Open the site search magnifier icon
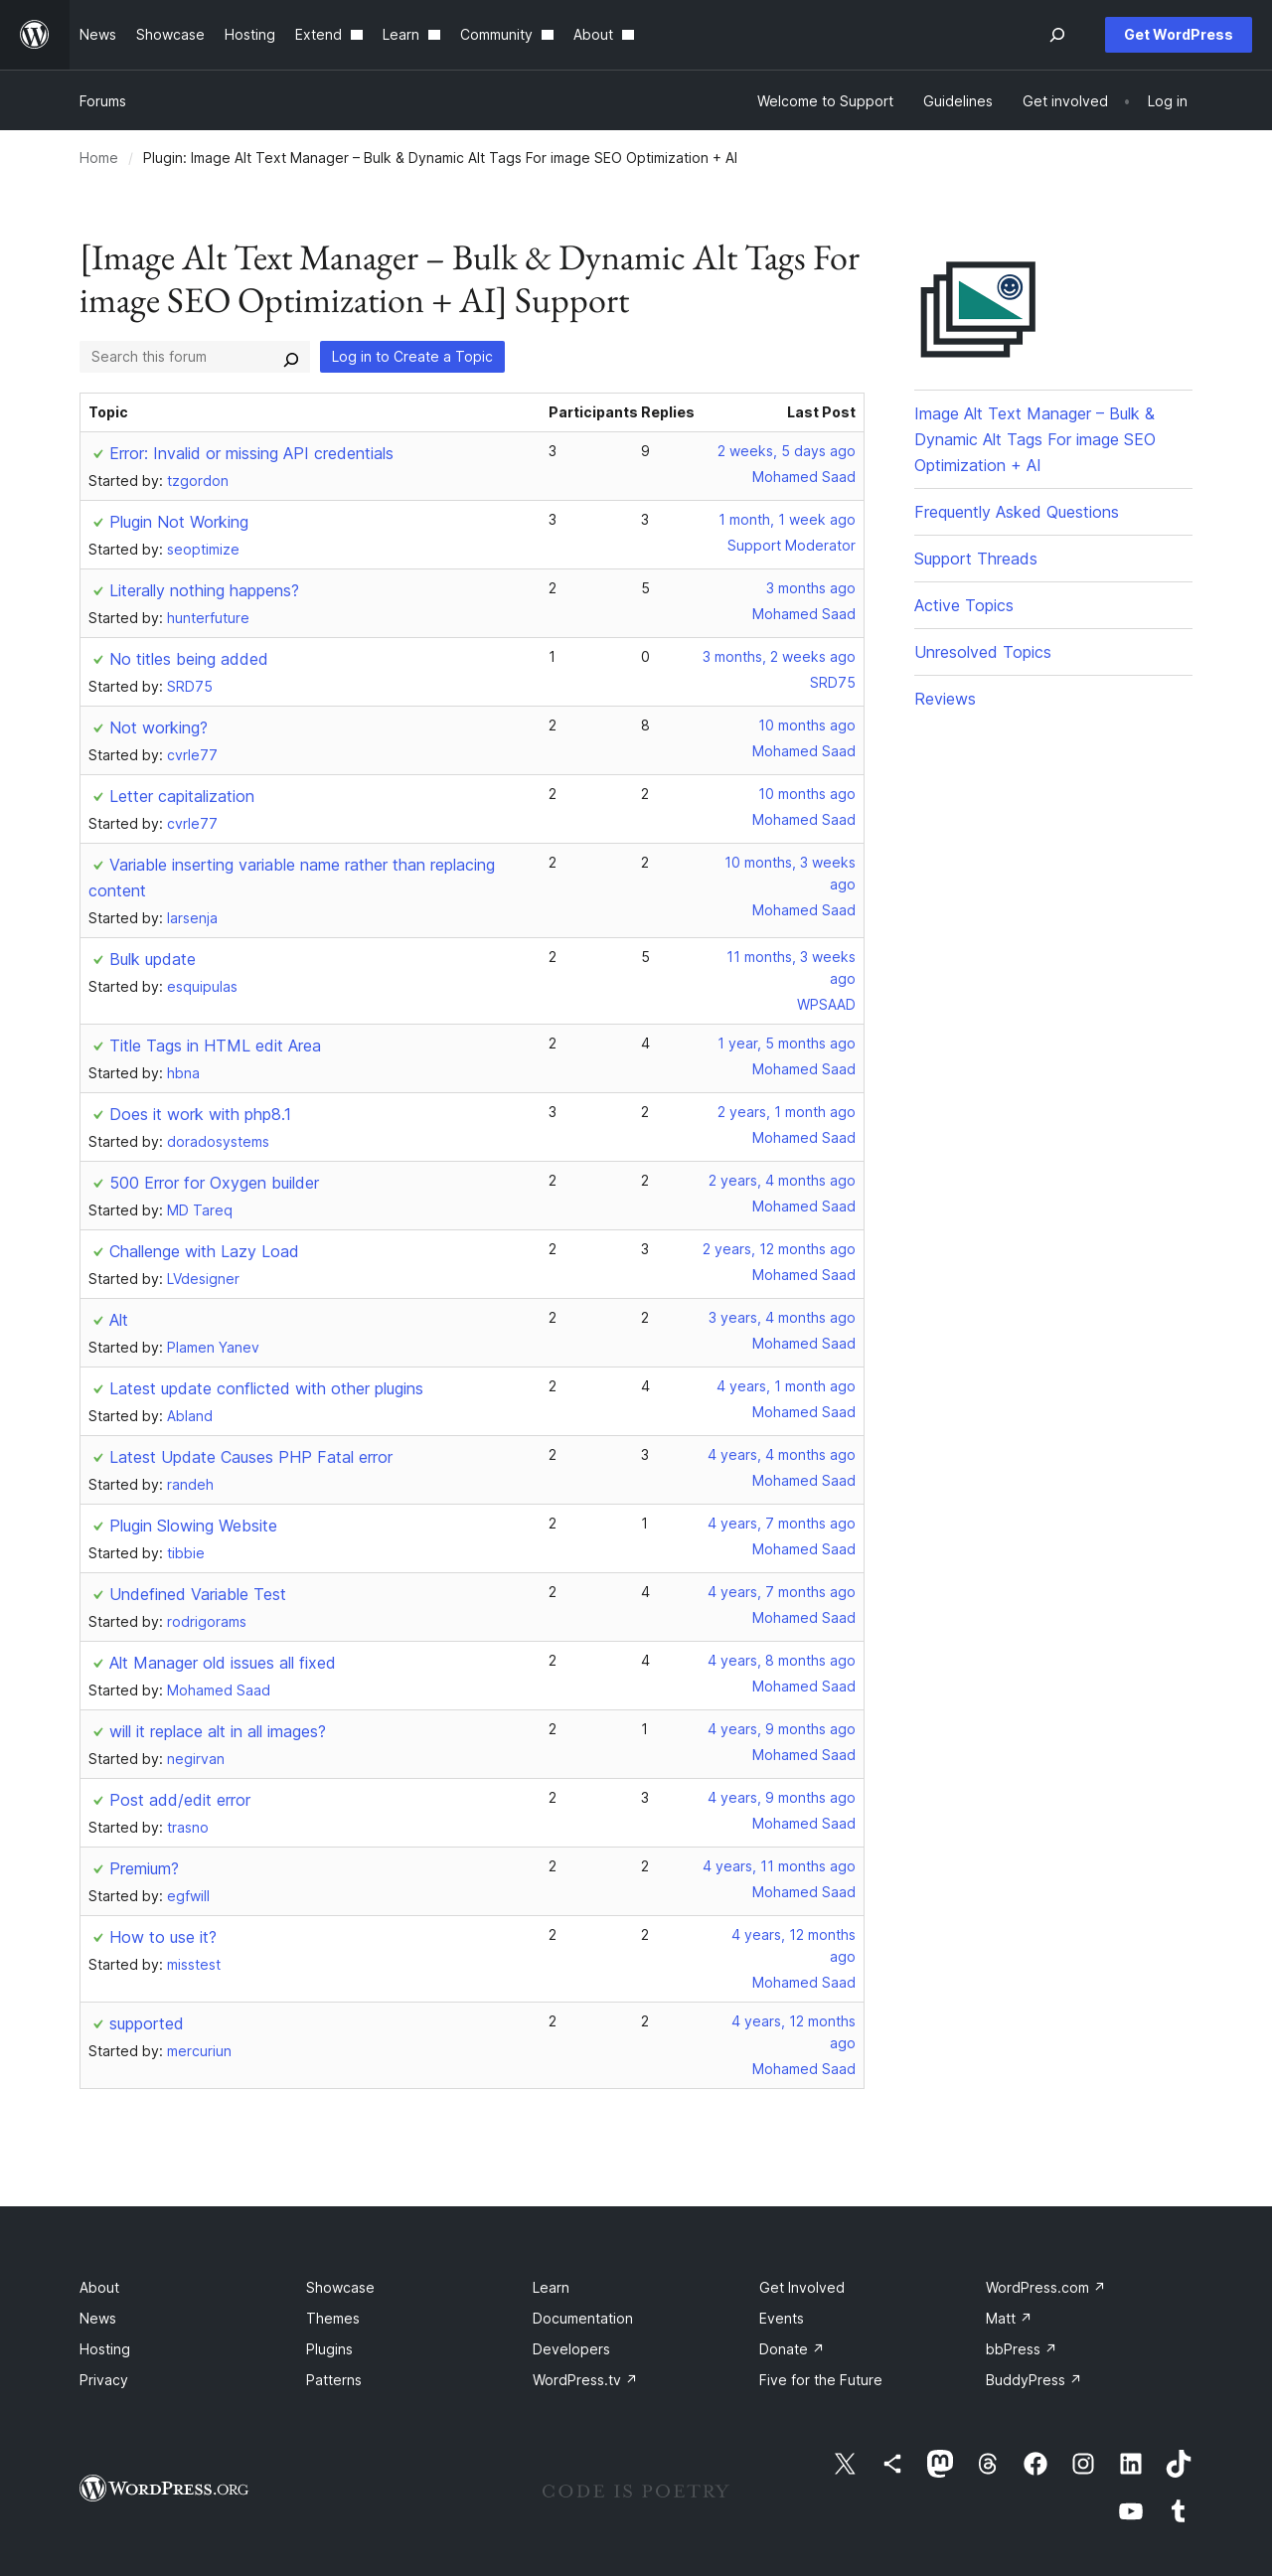Screen dimensions: 1272x2576 point(1057,35)
